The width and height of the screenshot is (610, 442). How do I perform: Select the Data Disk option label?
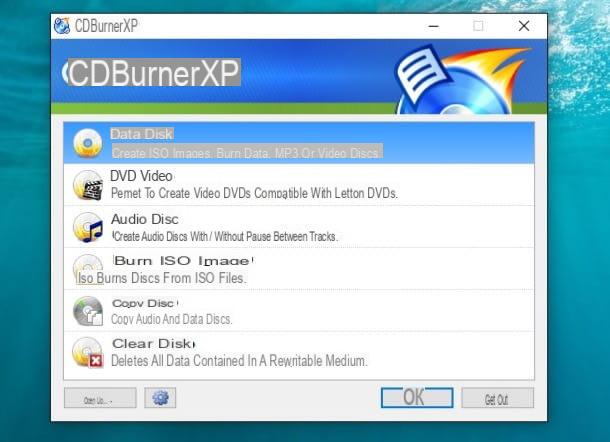pyautogui.click(x=142, y=134)
